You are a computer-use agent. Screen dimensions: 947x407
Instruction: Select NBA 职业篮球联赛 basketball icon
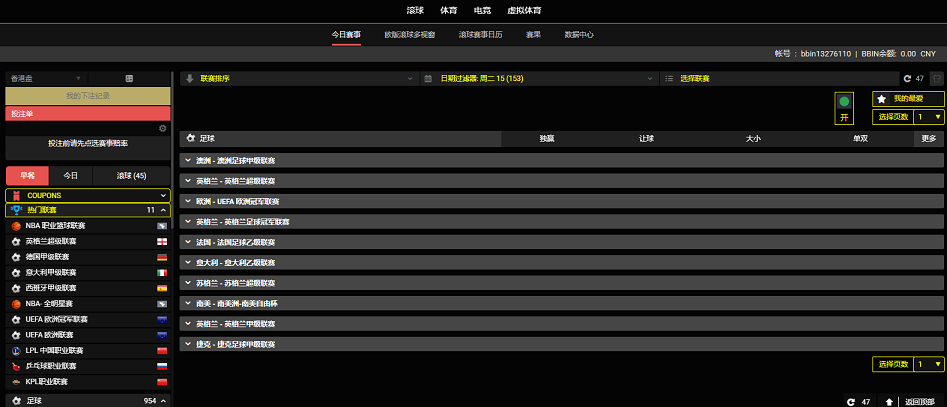(16, 226)
